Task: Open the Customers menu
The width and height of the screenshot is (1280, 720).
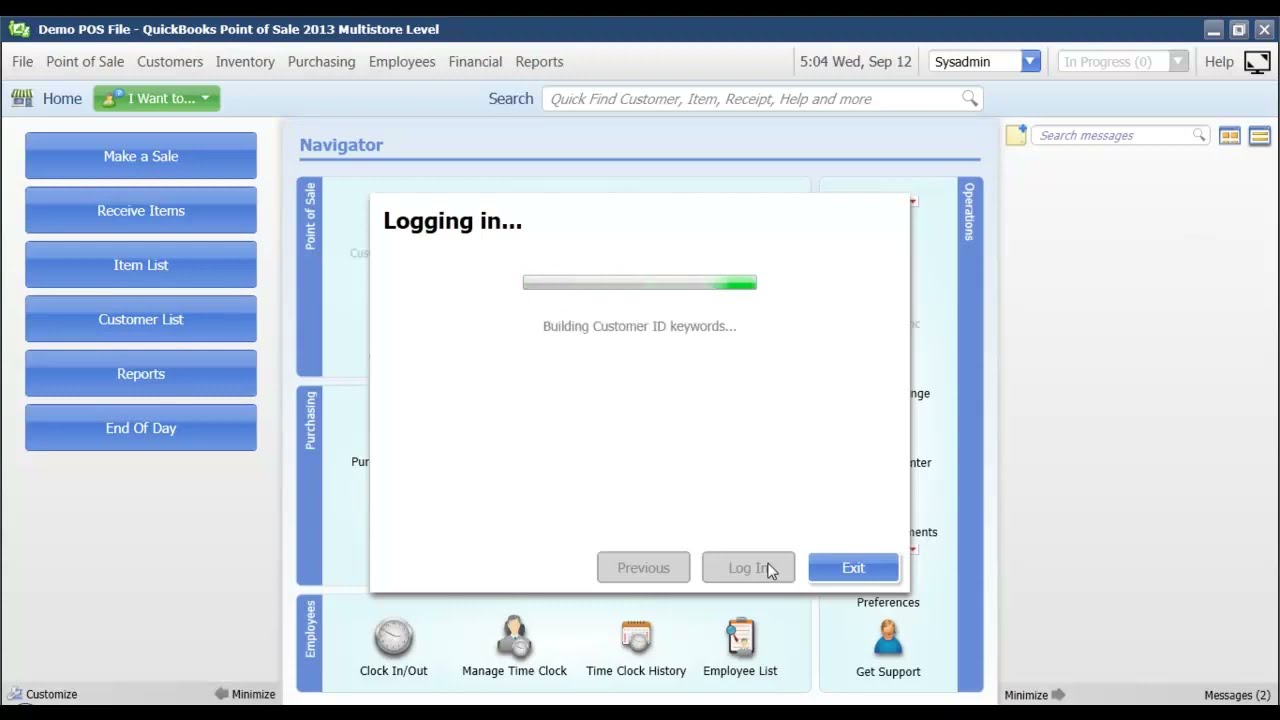Action: [x=170, y=62]
